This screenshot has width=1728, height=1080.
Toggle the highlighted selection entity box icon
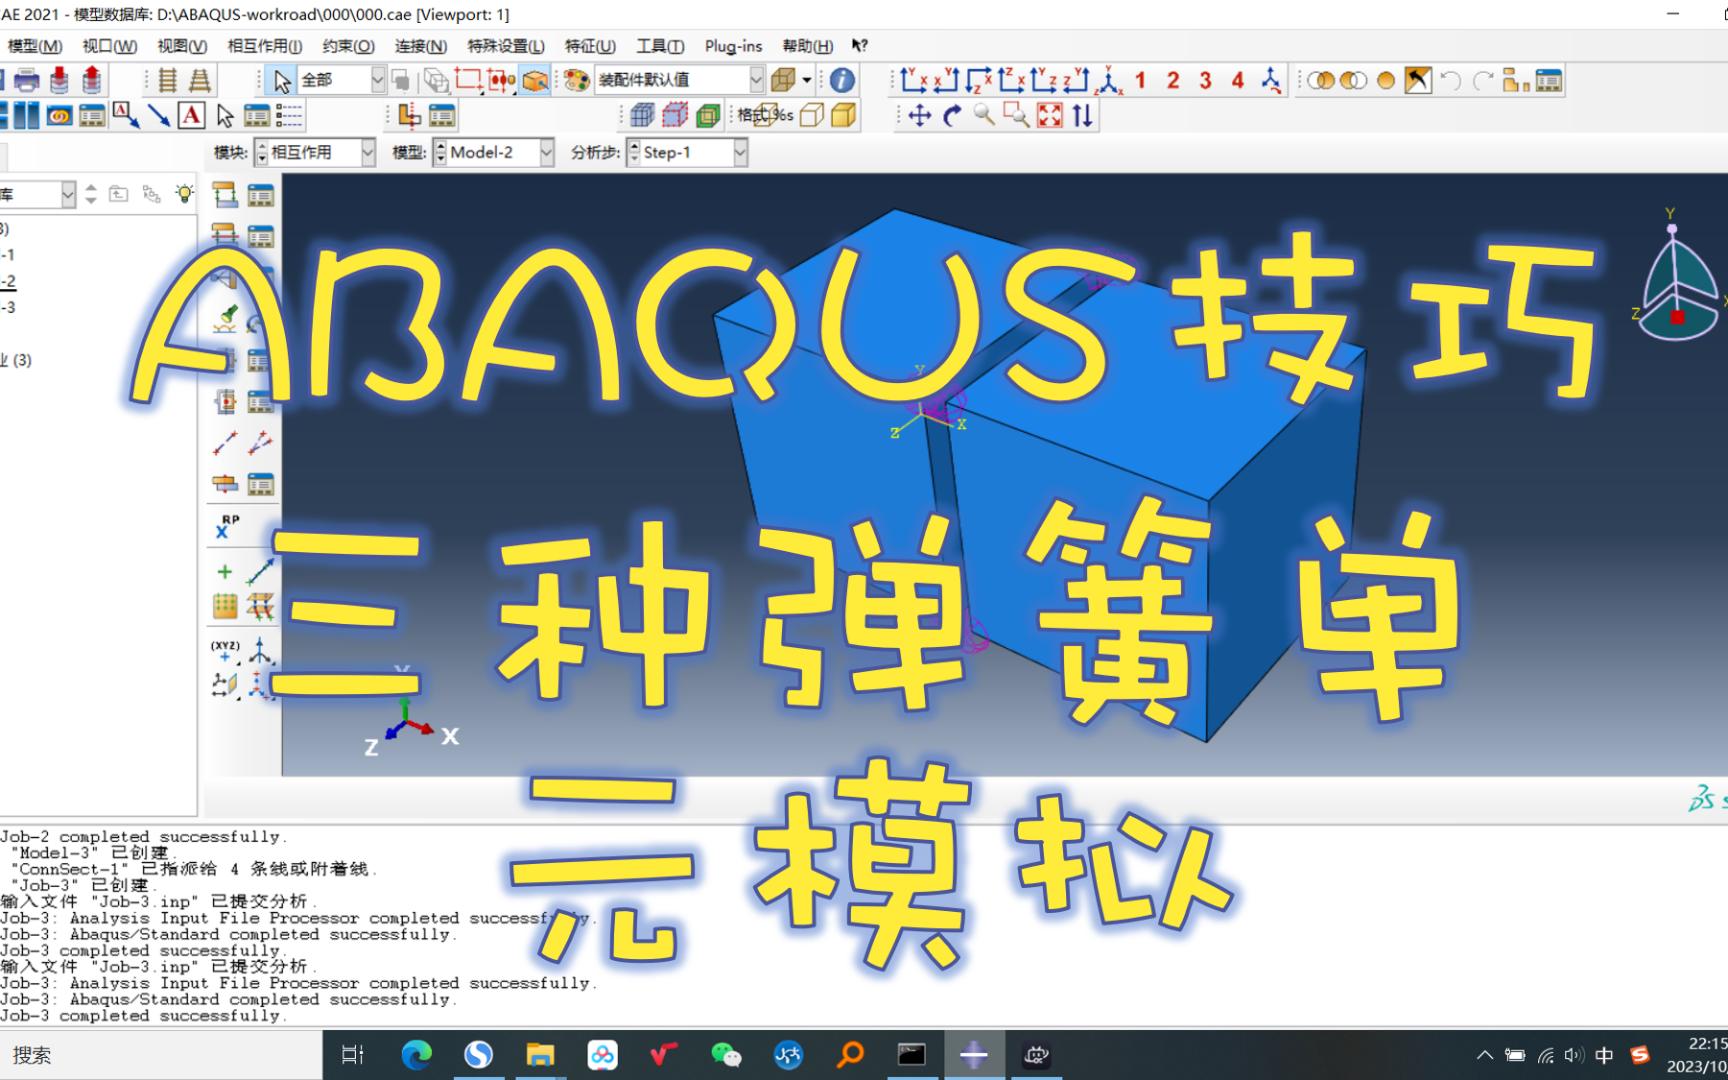535,80
